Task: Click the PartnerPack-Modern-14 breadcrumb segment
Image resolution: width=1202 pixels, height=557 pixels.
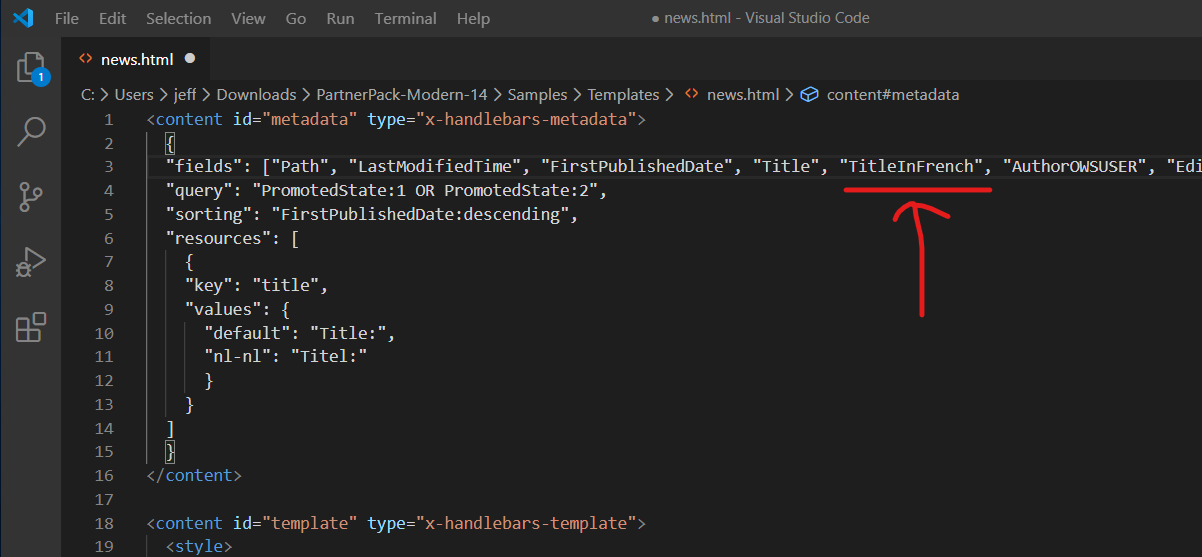Action: (x=401, y=95)
